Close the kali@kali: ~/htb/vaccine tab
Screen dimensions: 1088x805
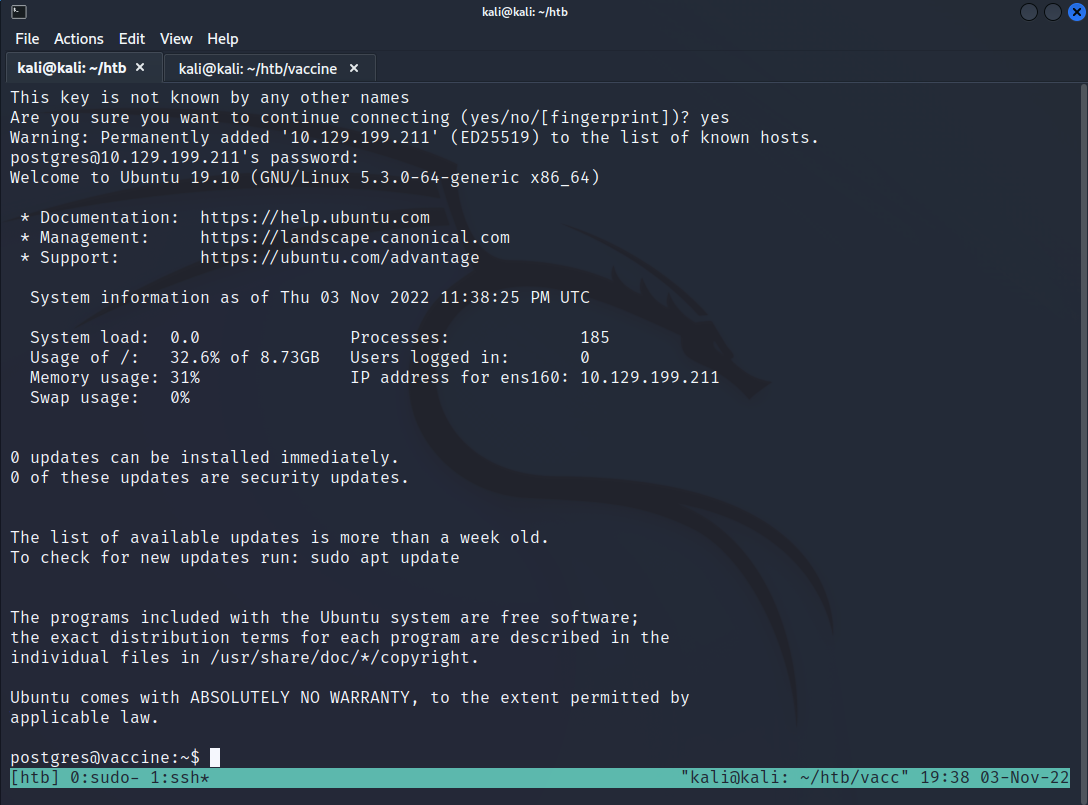point(355,69)
